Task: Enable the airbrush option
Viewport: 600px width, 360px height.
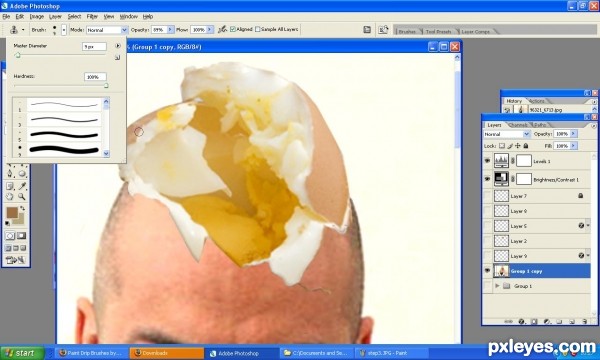Action: point(222,29)
